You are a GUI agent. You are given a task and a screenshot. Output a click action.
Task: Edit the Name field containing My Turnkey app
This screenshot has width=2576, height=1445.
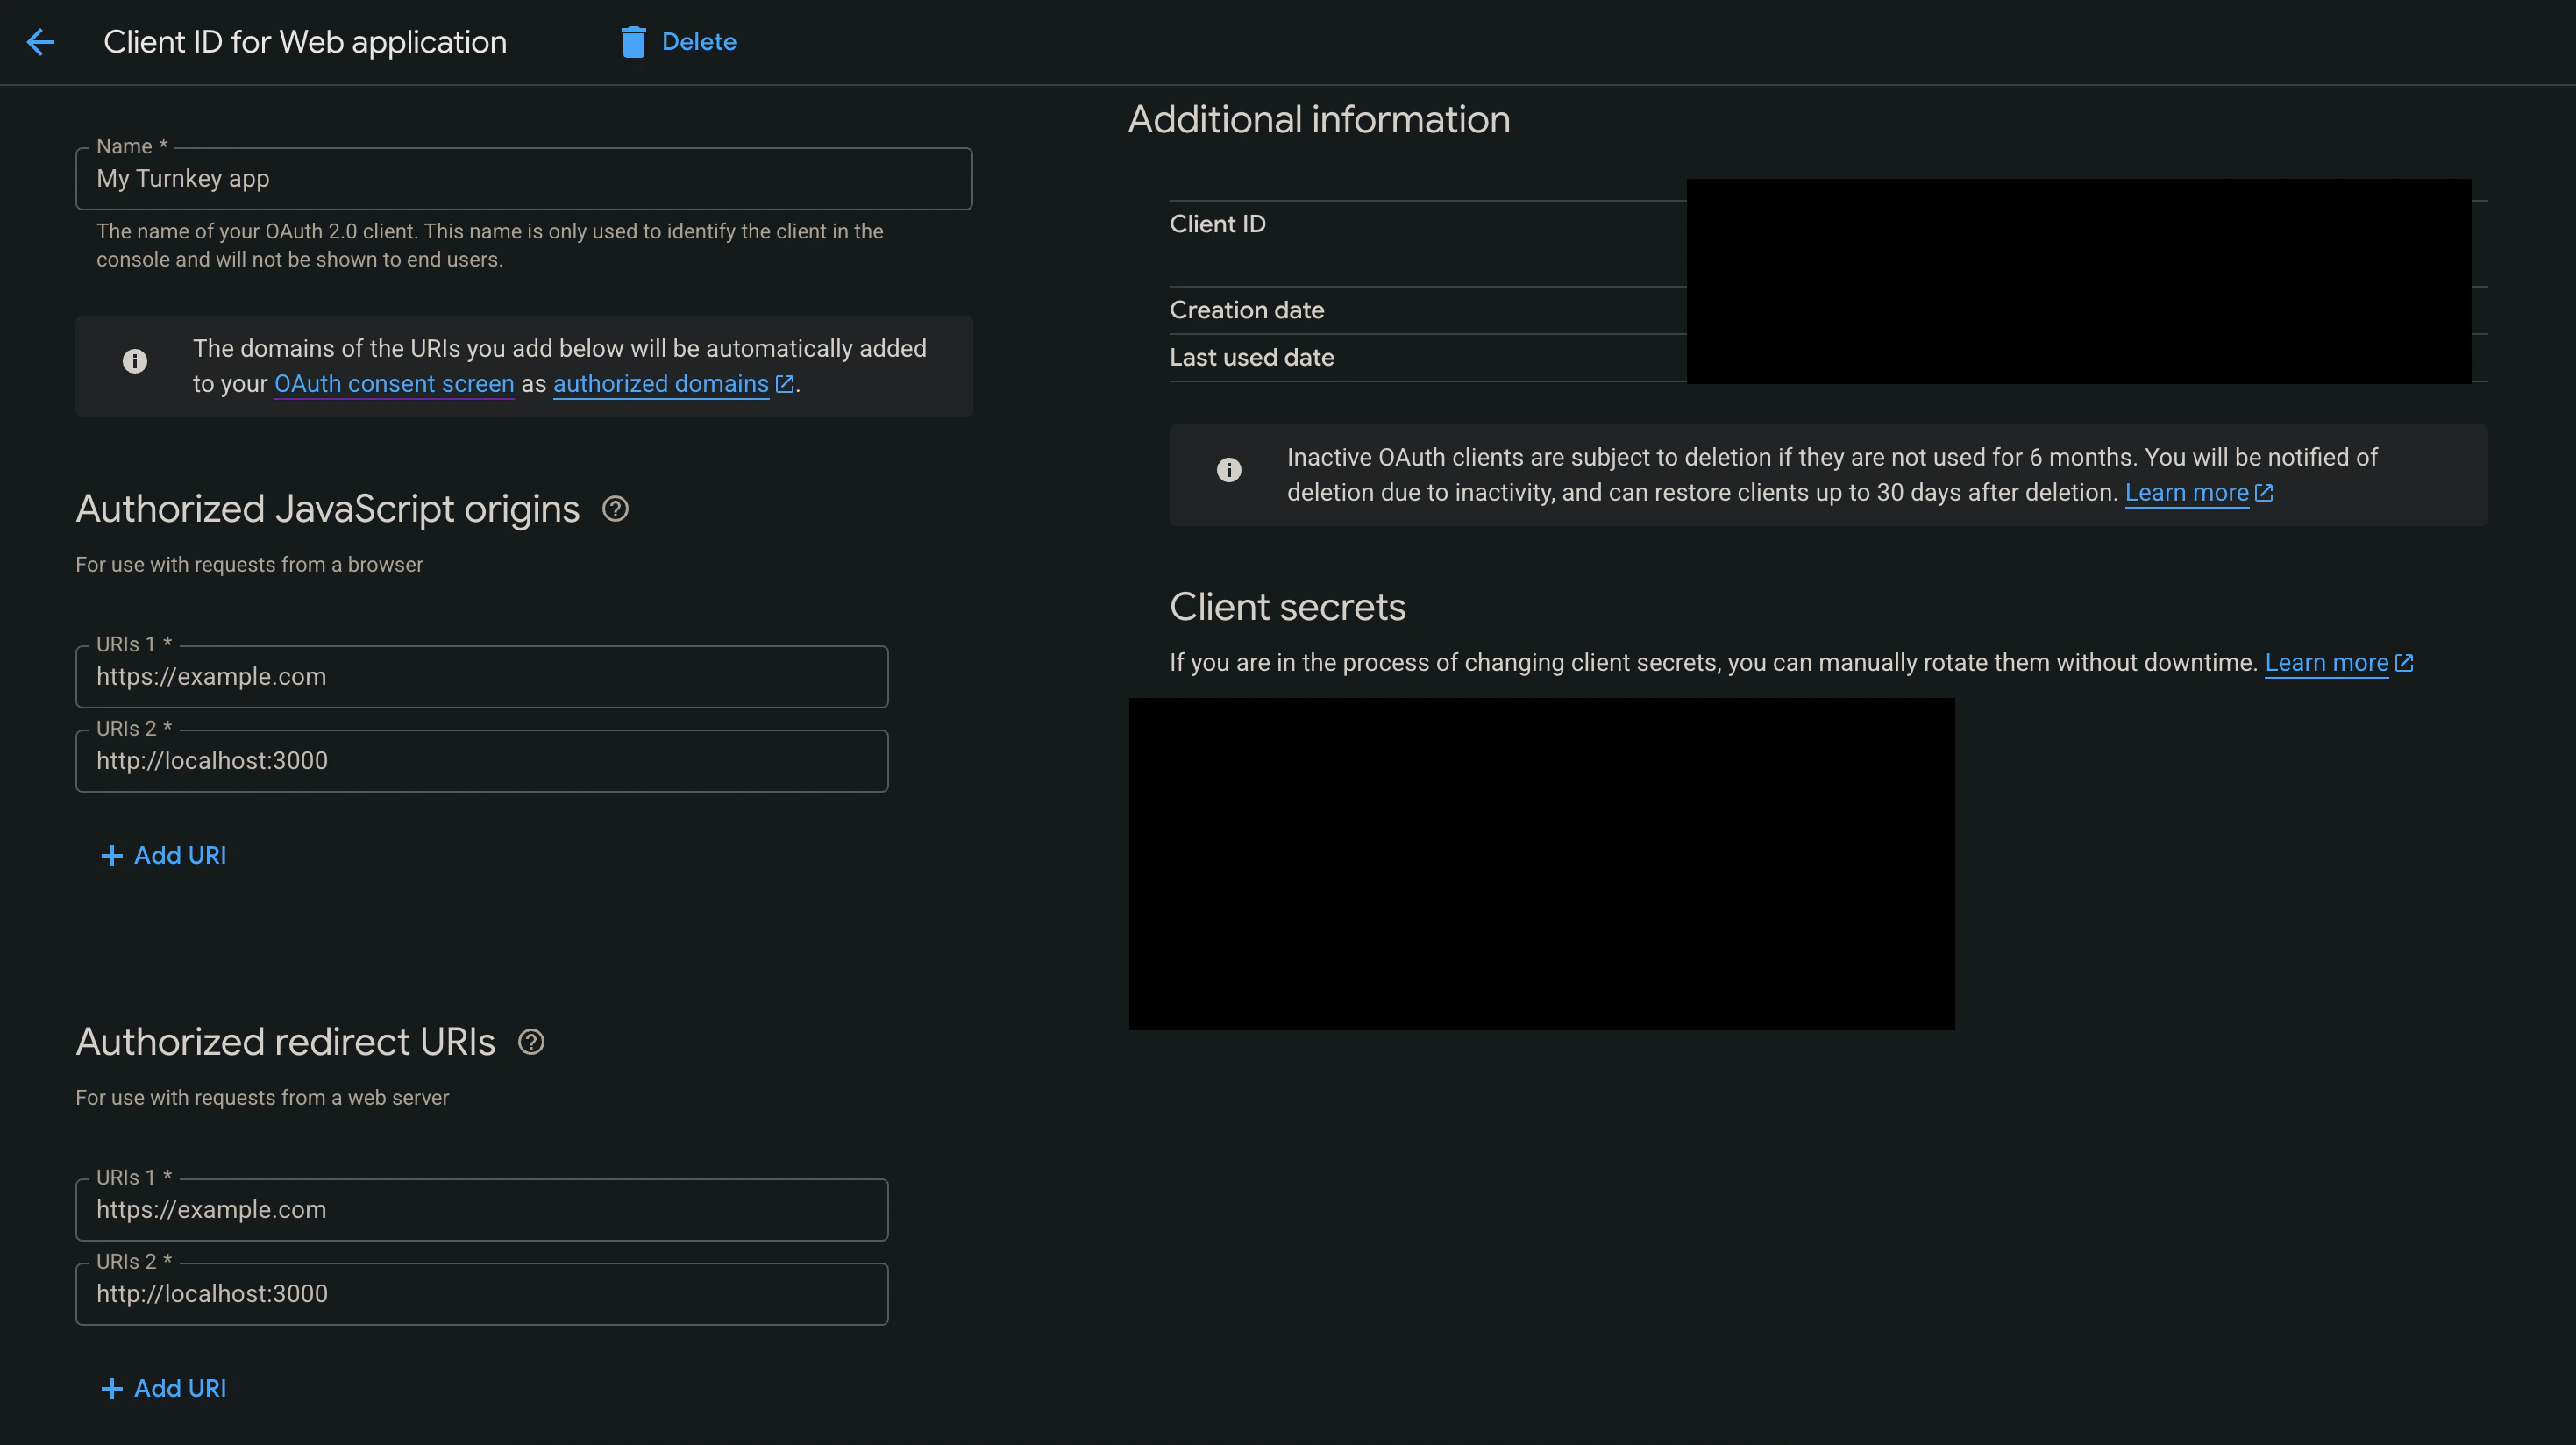coord(524,178)
